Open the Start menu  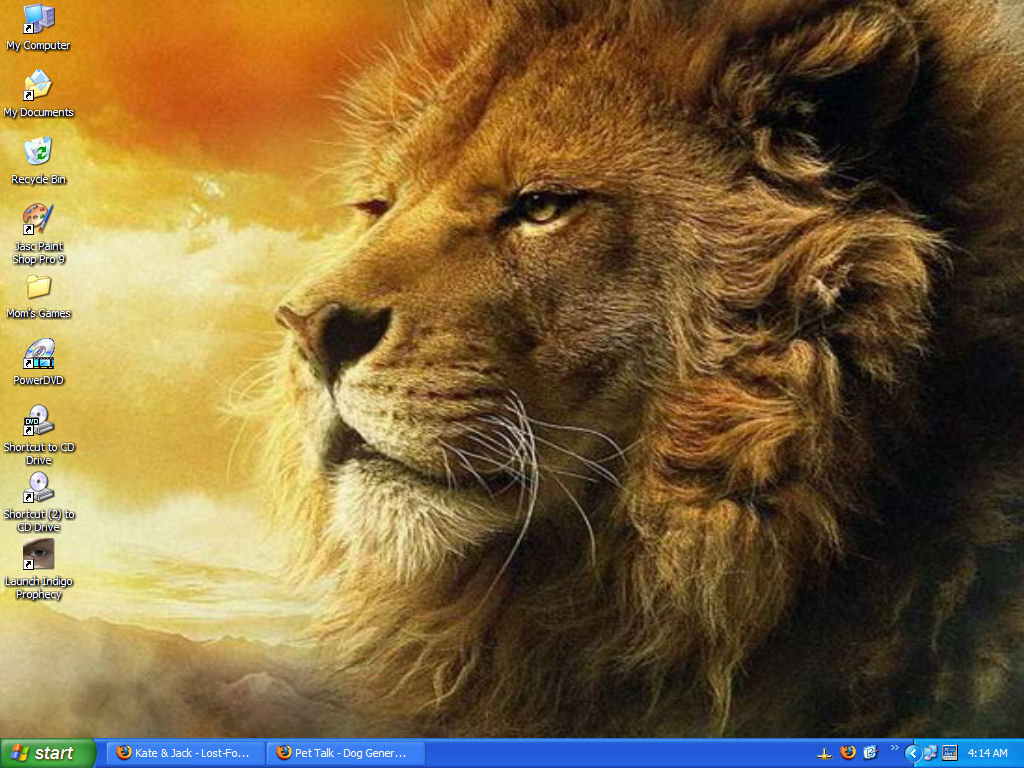tap(47, 753)
